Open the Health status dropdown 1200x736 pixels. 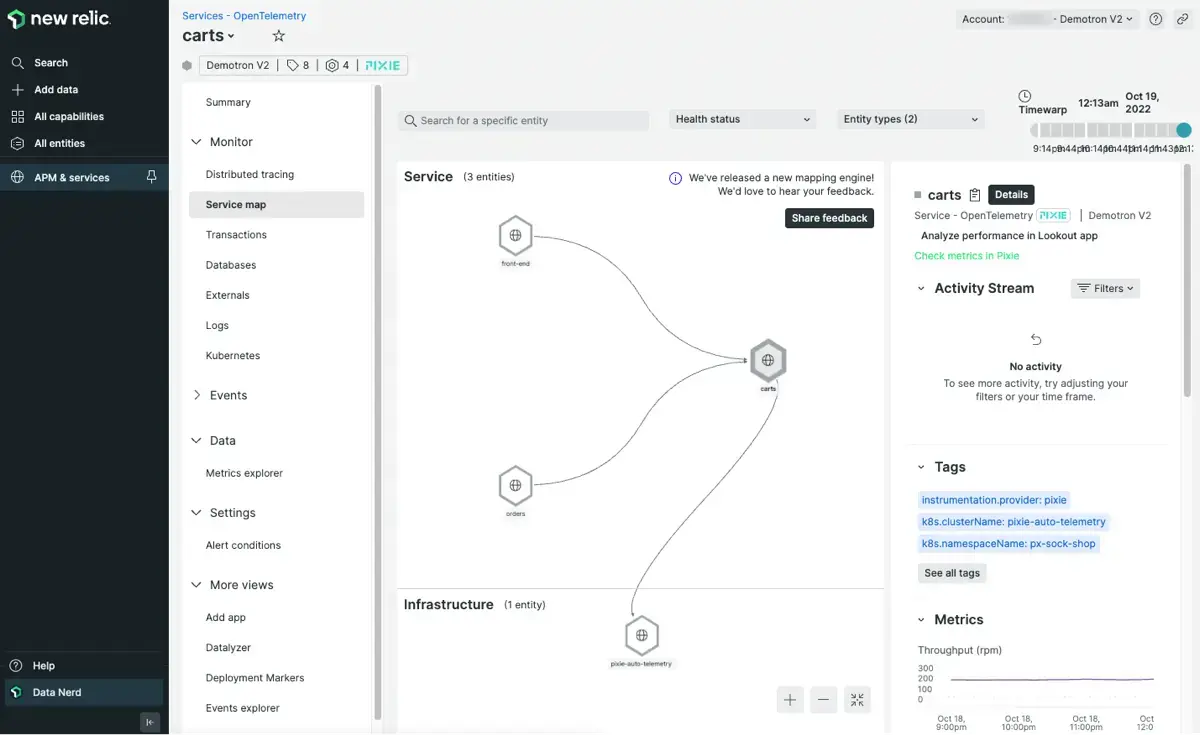(742, 119)
